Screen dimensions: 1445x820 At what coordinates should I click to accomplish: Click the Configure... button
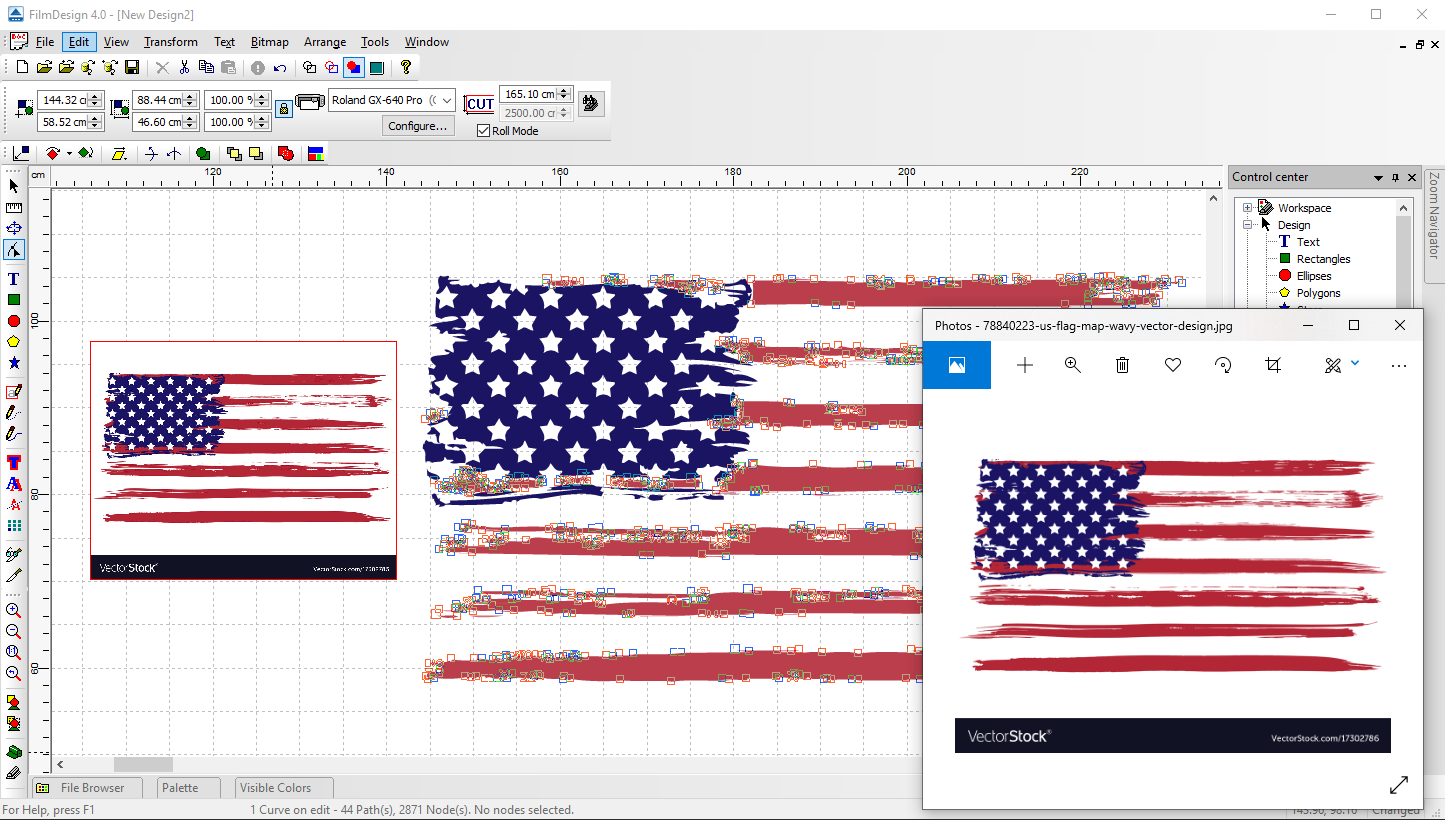[418, 126]
